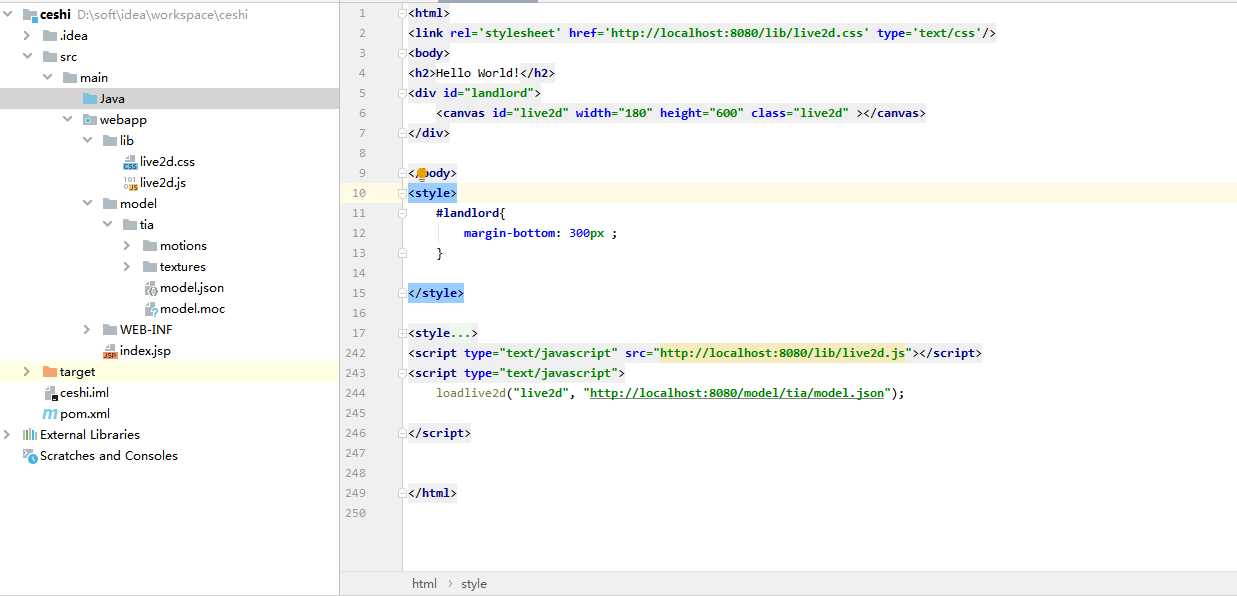Open the live2d.css stylesheet URL on line 2
The height and width of the screenshot is (596, 1237).
[739, 33]
